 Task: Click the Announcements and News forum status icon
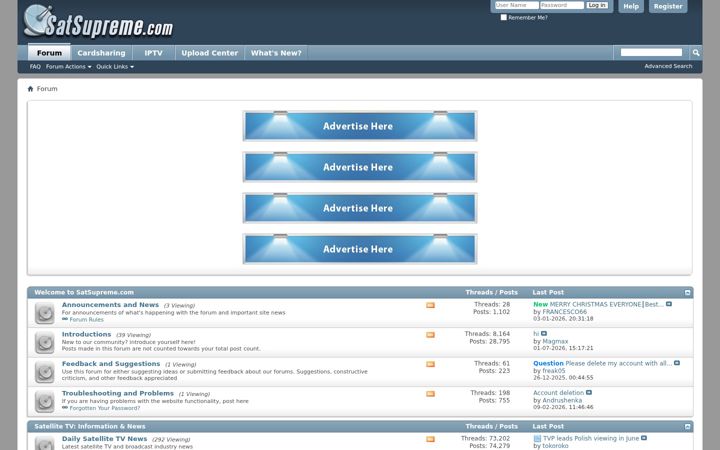point(45,313)
